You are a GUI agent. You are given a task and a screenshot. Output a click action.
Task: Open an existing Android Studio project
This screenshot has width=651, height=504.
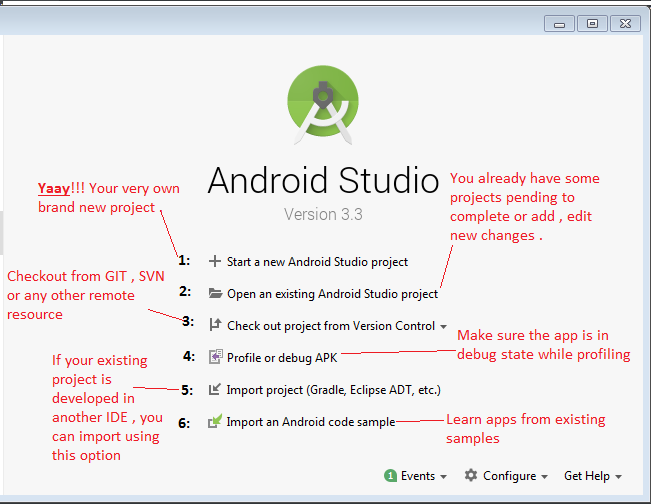[332, 294]
